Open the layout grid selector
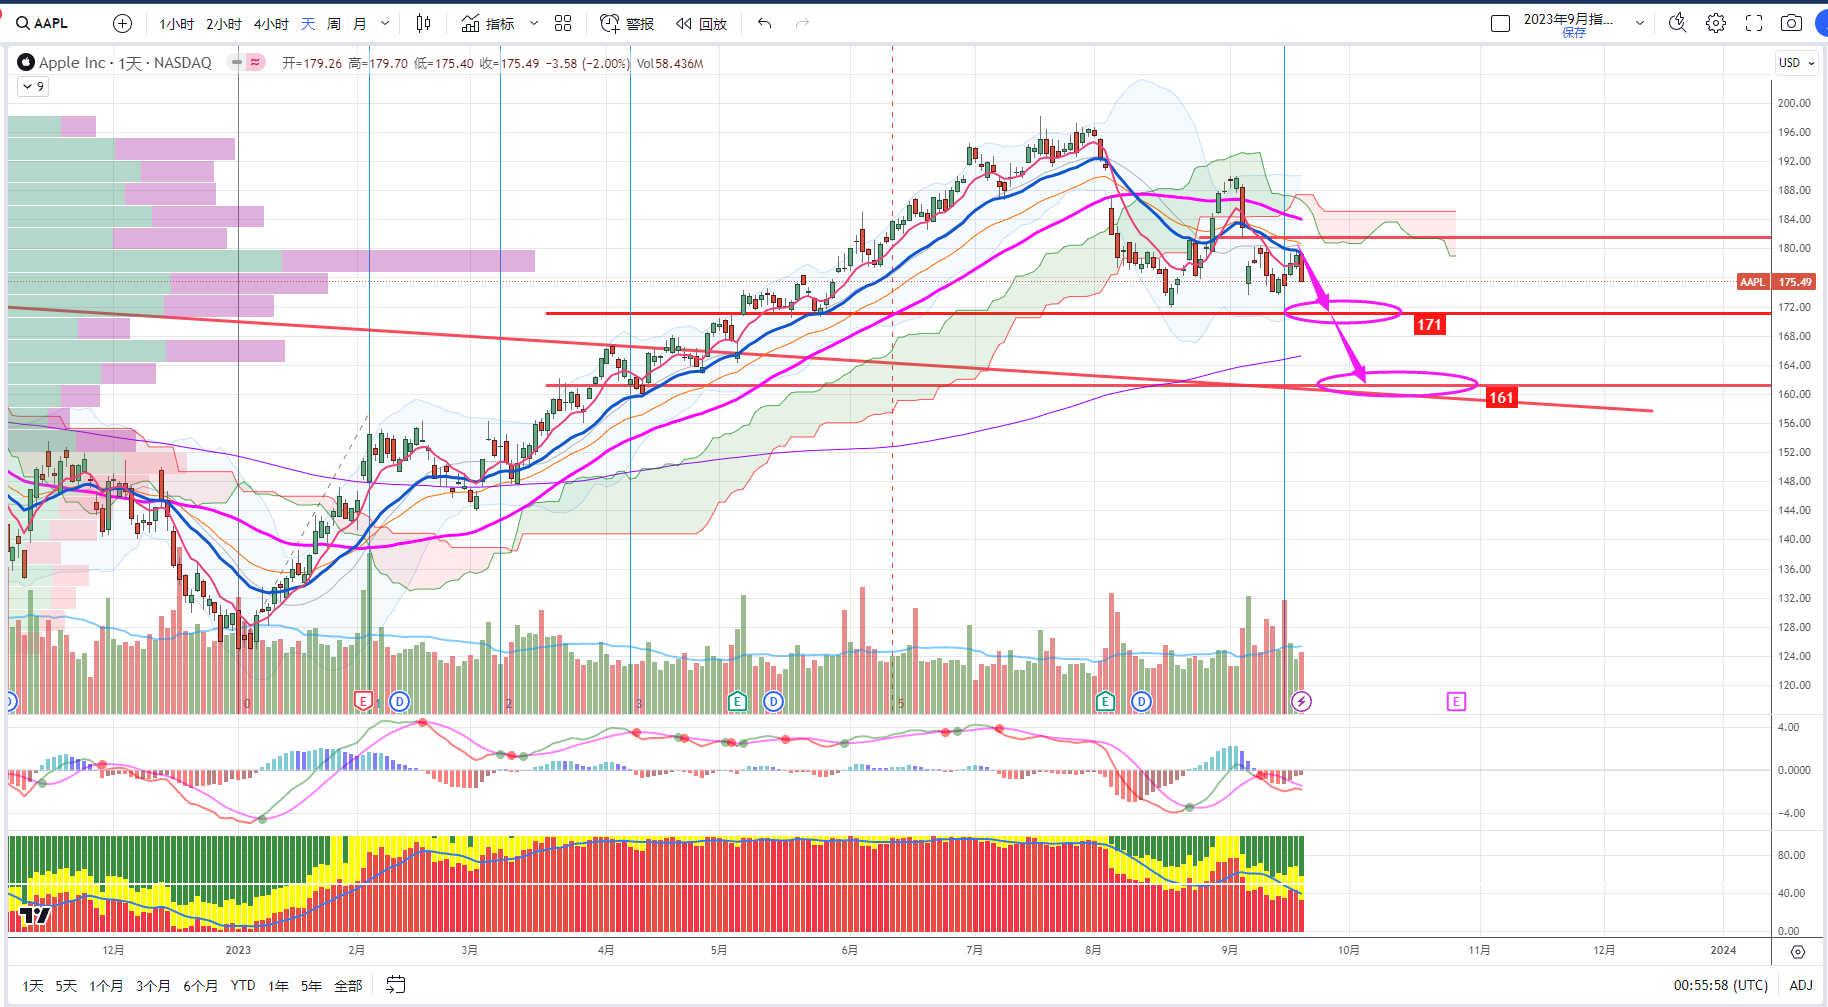1828x1007 pixels. [x=563, y=23]
